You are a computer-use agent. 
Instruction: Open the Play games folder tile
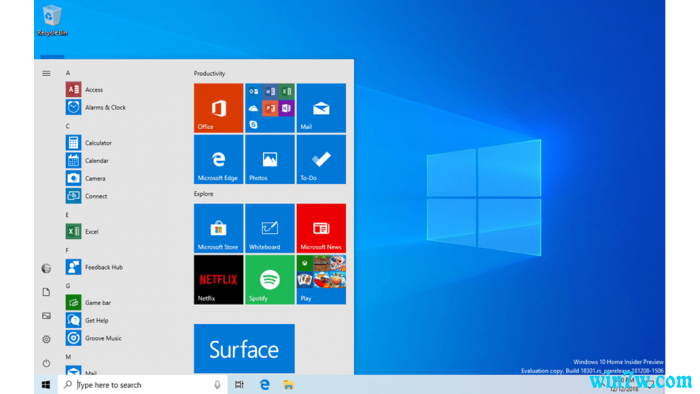tap(321, 280)
